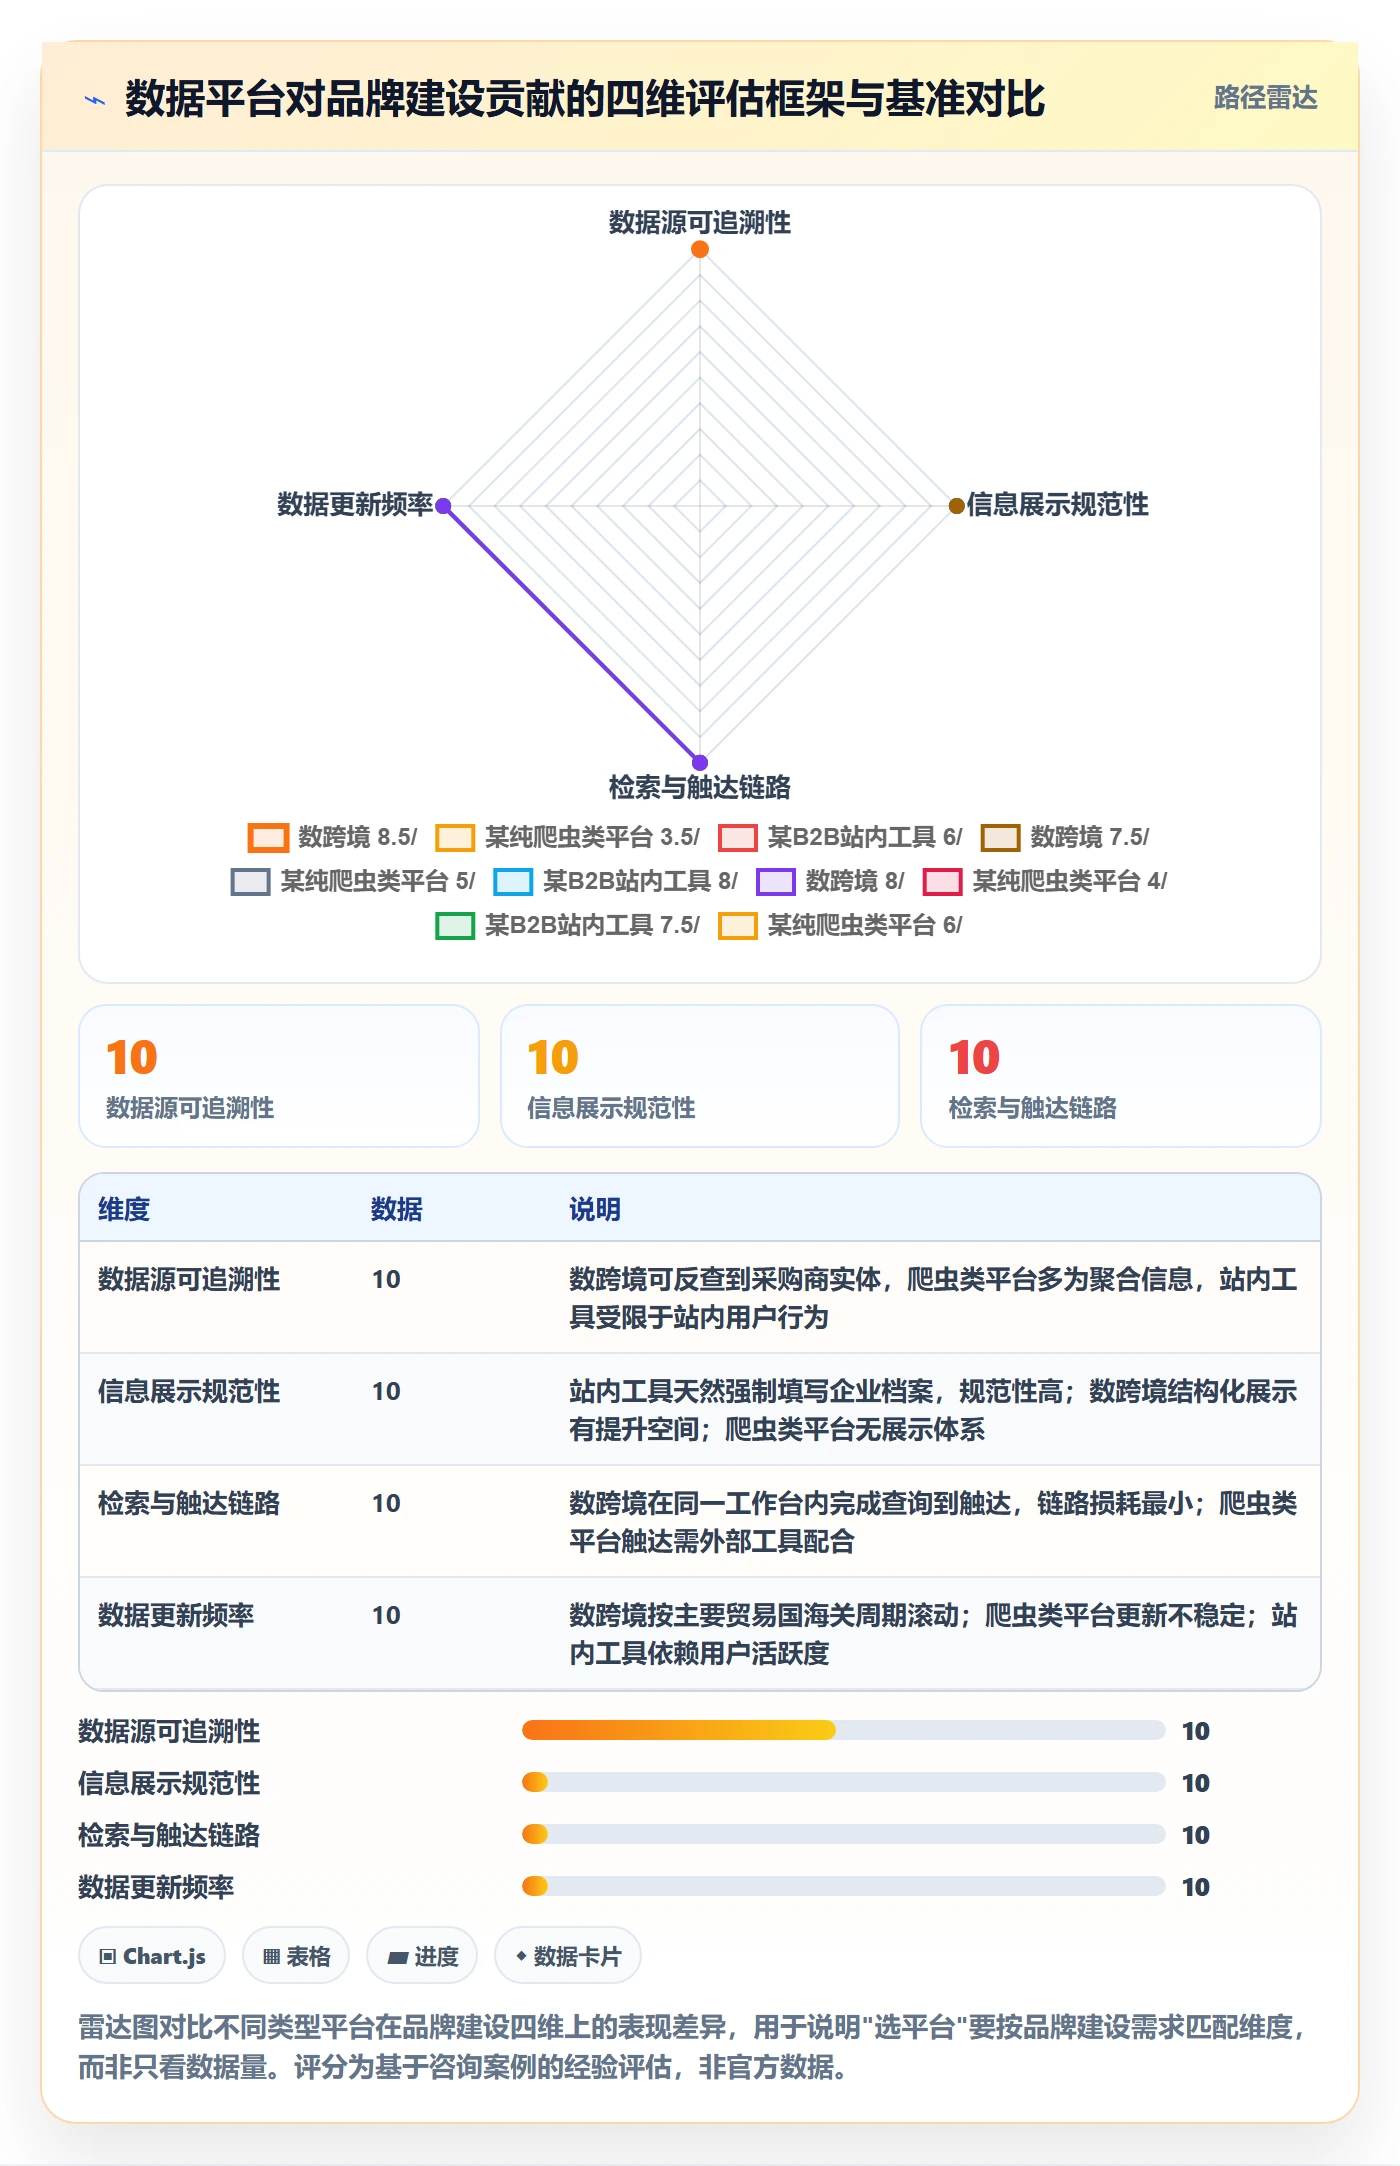Image resolution: width=1400 pixels, height=2166 pixels.
Task: Click the 数据 table column header
Action: [397, 1209]
